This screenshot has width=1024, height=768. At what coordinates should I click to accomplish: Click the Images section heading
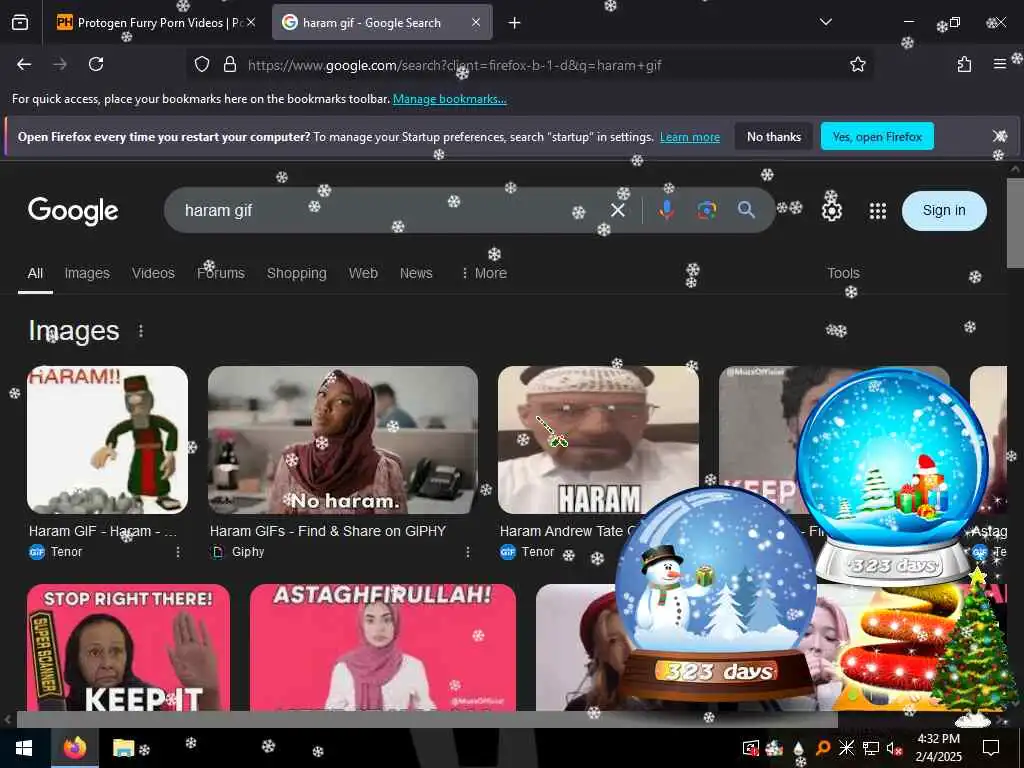coord(74,330)
